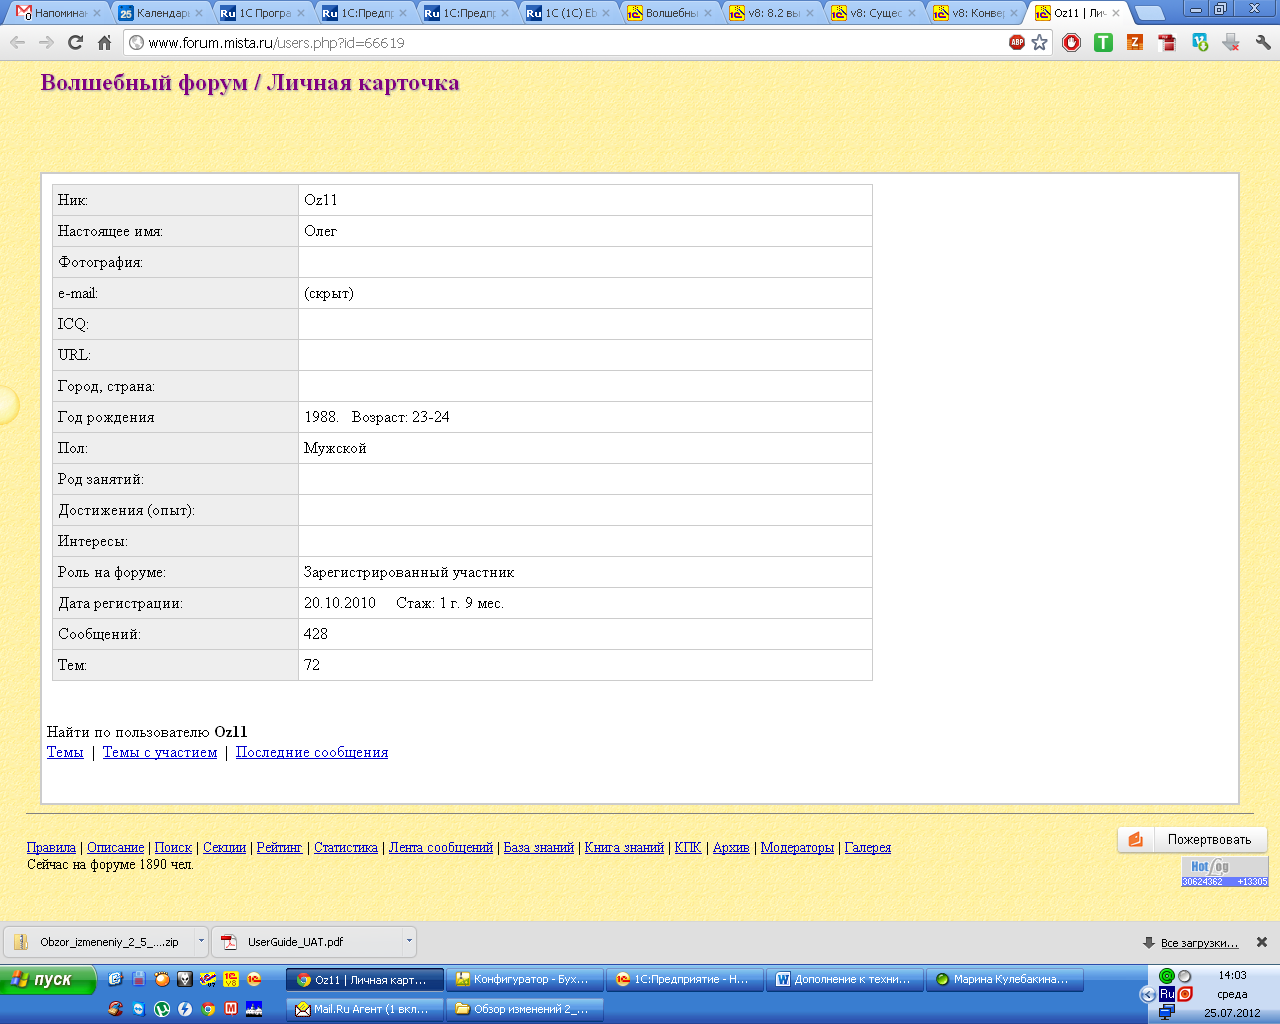This screenshot has width=1280, height=1024.
Task: Switch to the Gmail Напоминание tab
Action: (58, 13)
